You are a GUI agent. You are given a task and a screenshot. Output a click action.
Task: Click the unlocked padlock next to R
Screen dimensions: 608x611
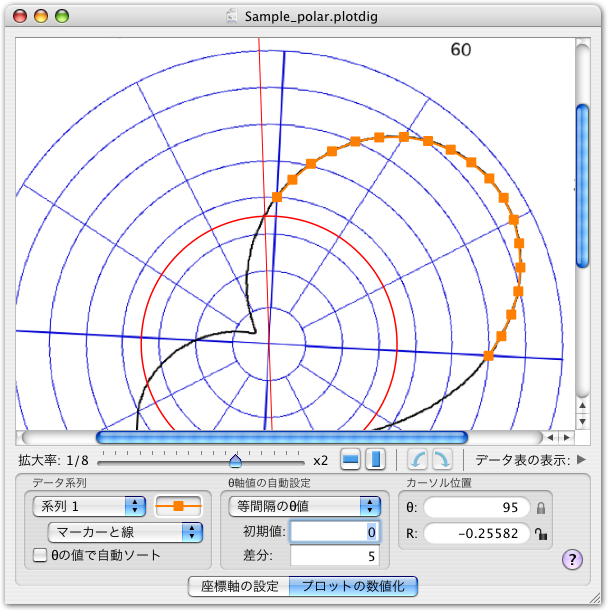(541, 533)
